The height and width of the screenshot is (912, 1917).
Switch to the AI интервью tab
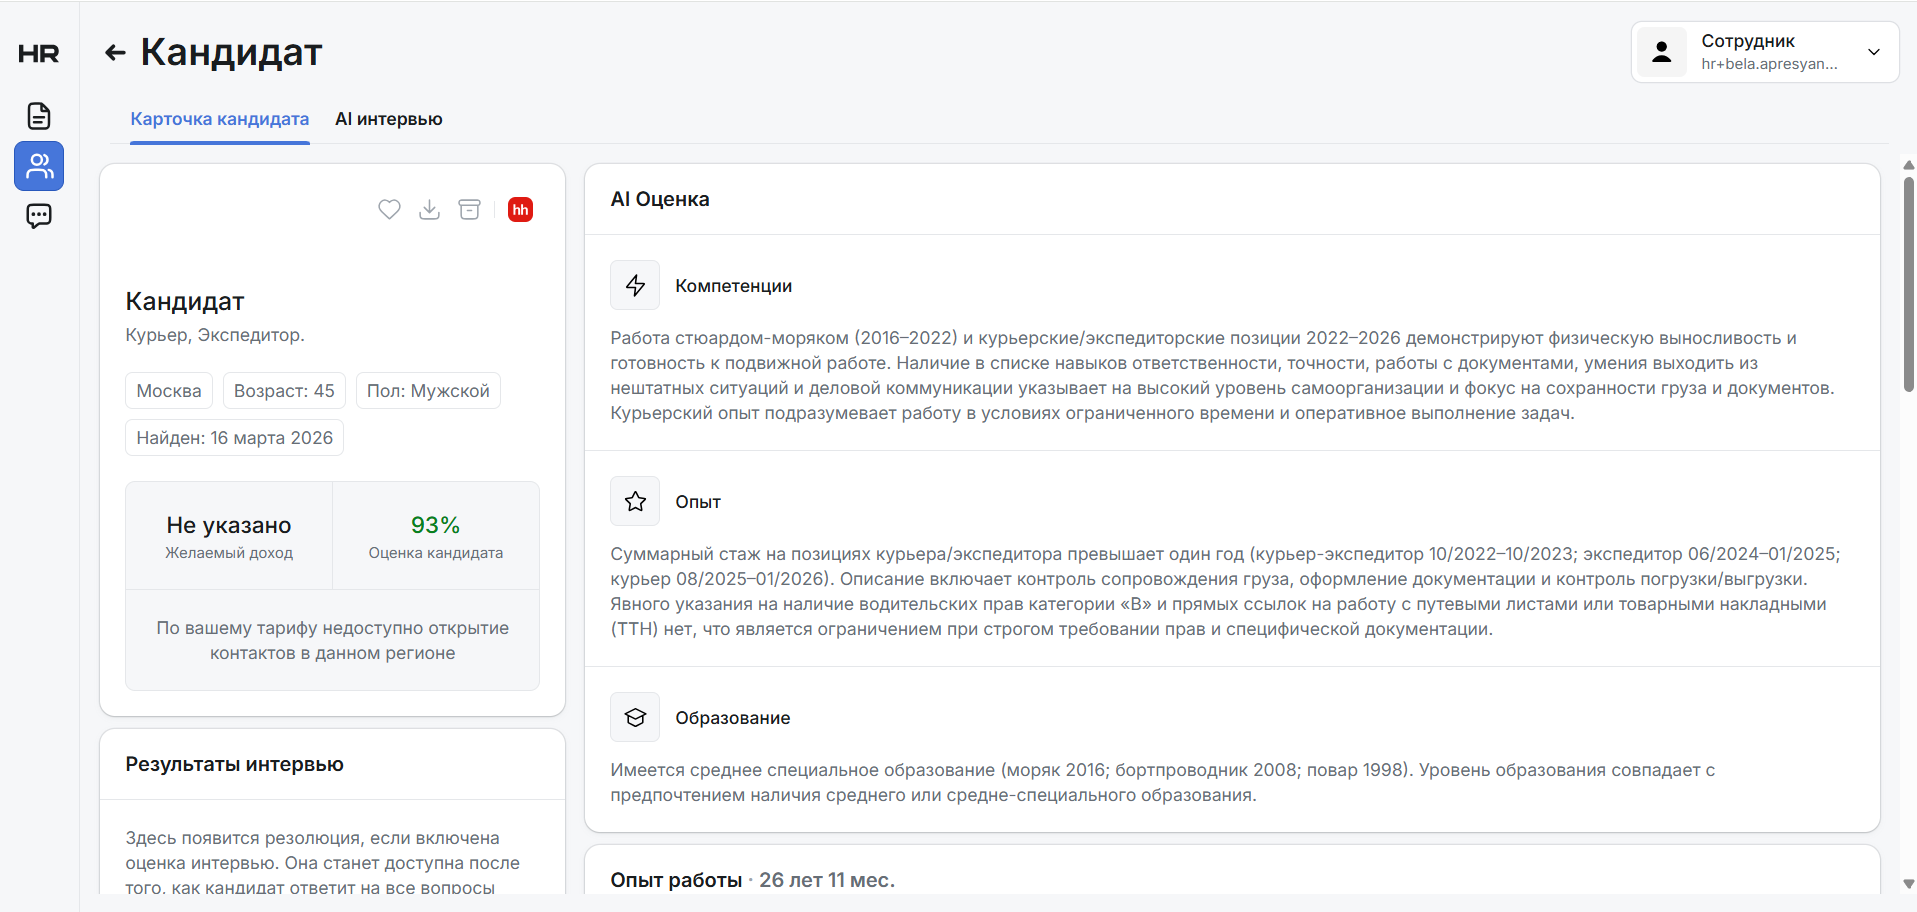pyautogui.click(x=389, y=119)
